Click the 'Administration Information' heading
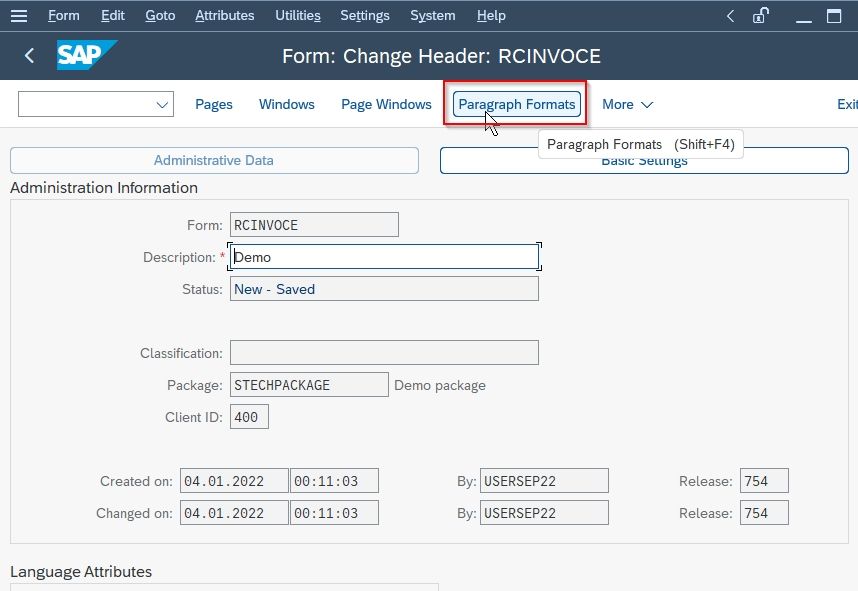Image resolution: width=858 pixels, height=591 pixels. 104,188
